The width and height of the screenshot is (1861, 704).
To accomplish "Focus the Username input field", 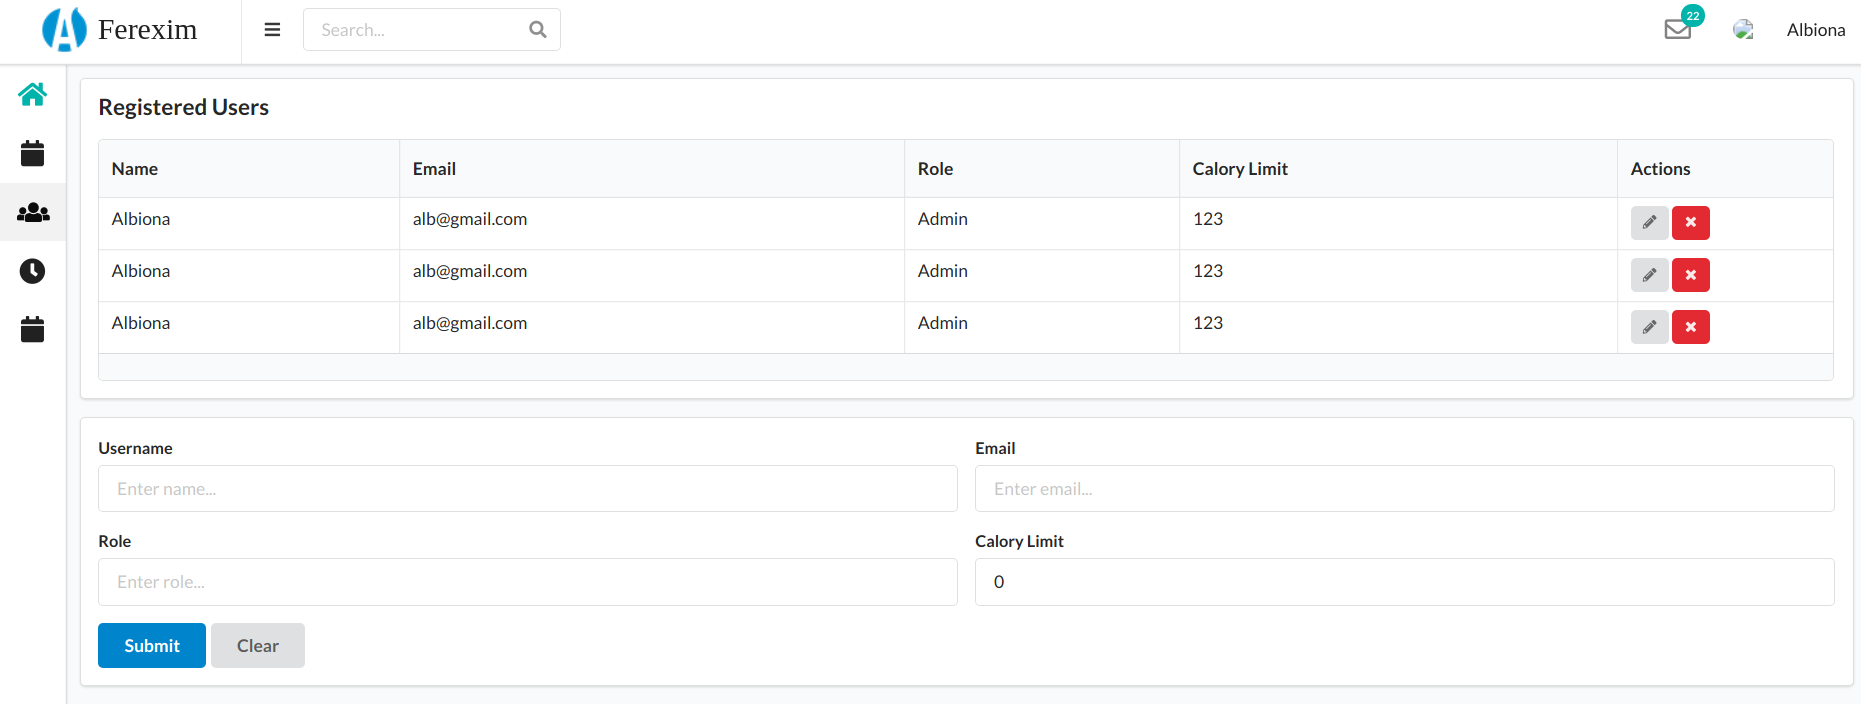I will tap(527, 489).
